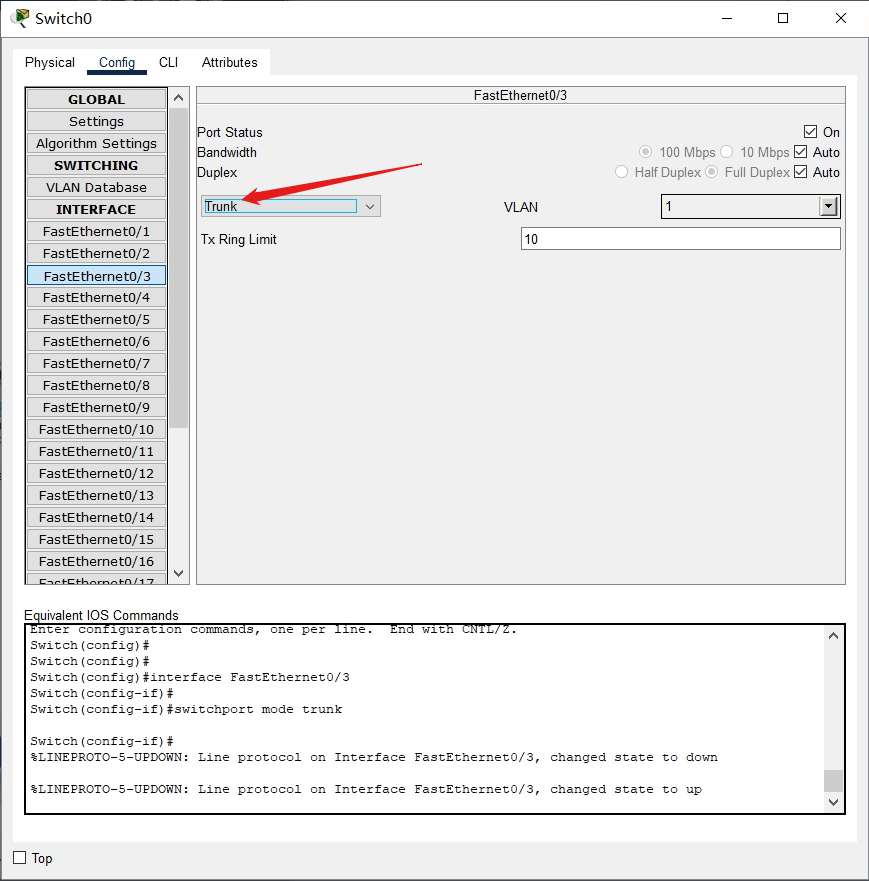This screenshot has height=881, width=869.
Task: Click the SWITCHING section header
Action: point(97,165)
